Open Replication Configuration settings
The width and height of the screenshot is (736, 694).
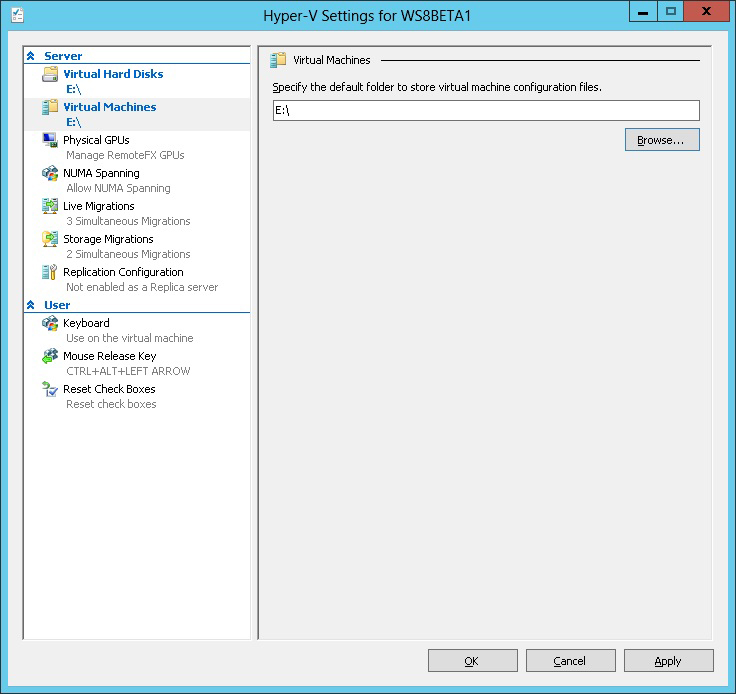pyautogui.click(x=123, y=272)
